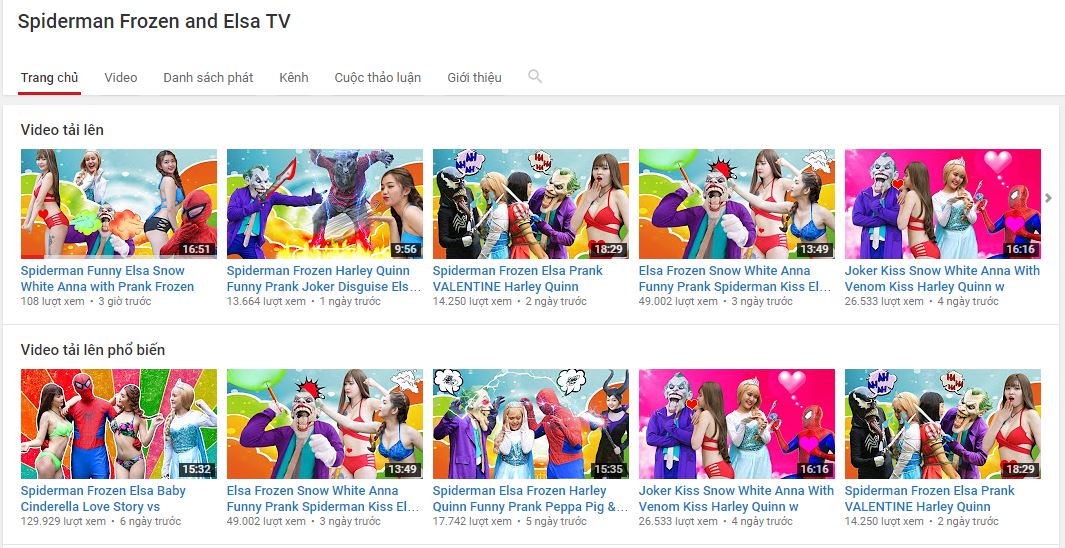Play the 16:51 video thumbnail

point(119,204)
